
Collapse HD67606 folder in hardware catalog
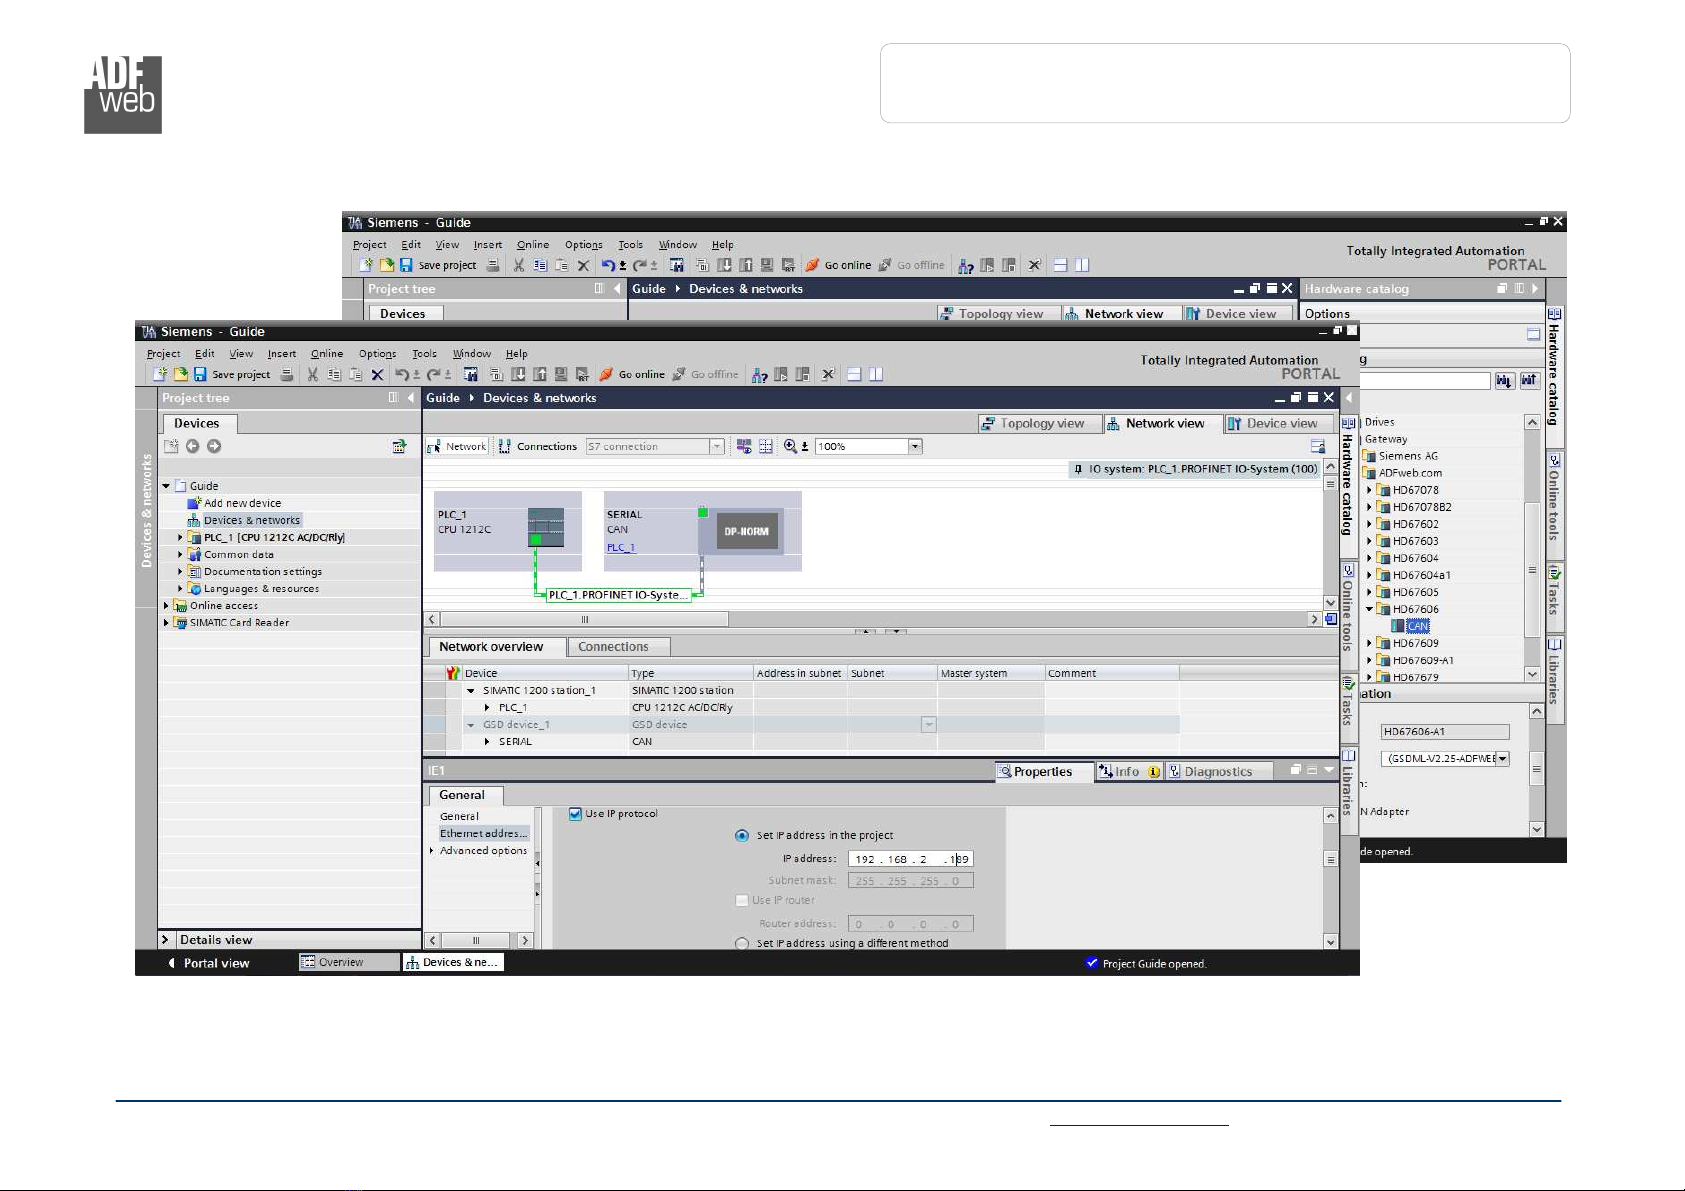[x=1370, y=609]
